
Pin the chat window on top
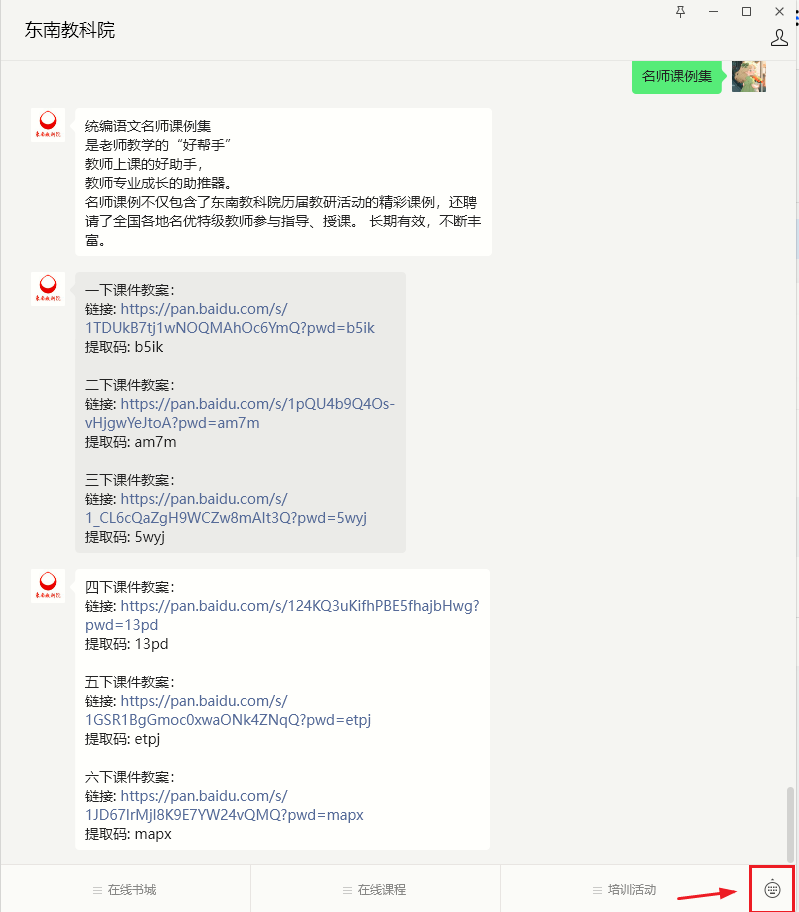click(x=680, y=12)
